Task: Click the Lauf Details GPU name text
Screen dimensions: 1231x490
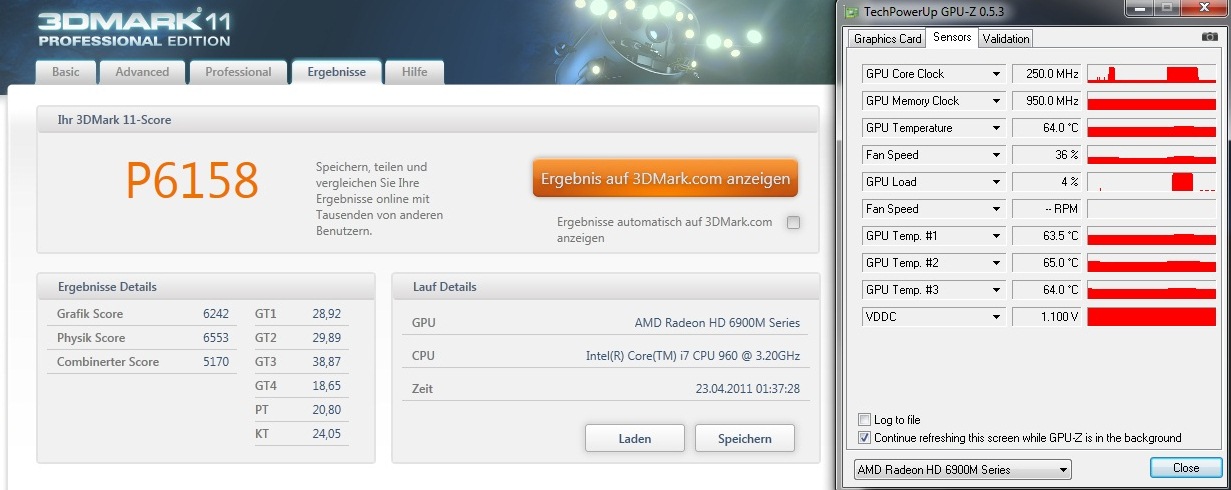Action: click(717, 323)
